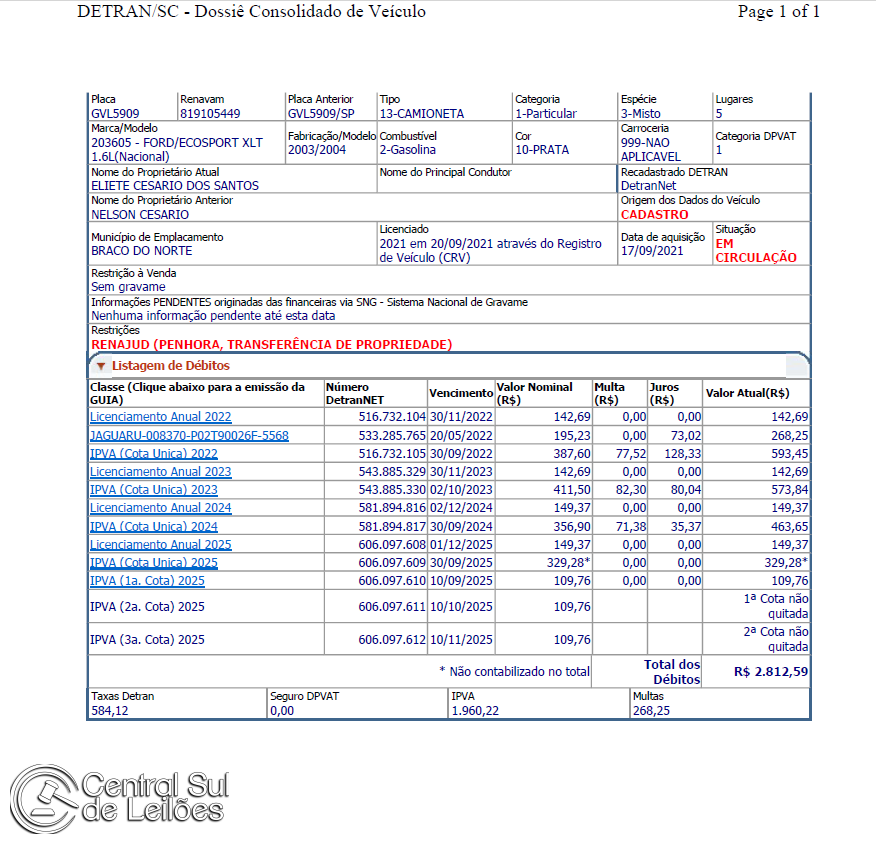Select total debts R$ 2.812,59

771,671
